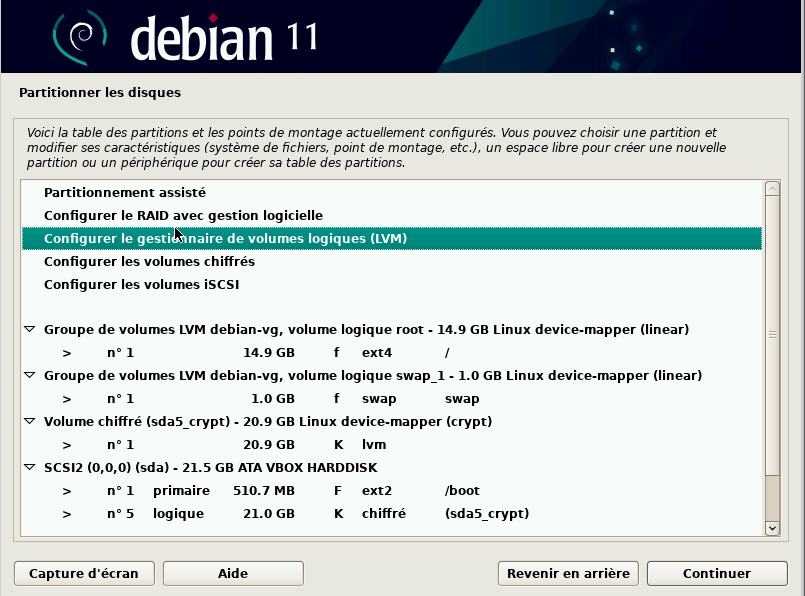Take a screenshot with Capture d'écran
805x596 pixels.
coord(84,573)
